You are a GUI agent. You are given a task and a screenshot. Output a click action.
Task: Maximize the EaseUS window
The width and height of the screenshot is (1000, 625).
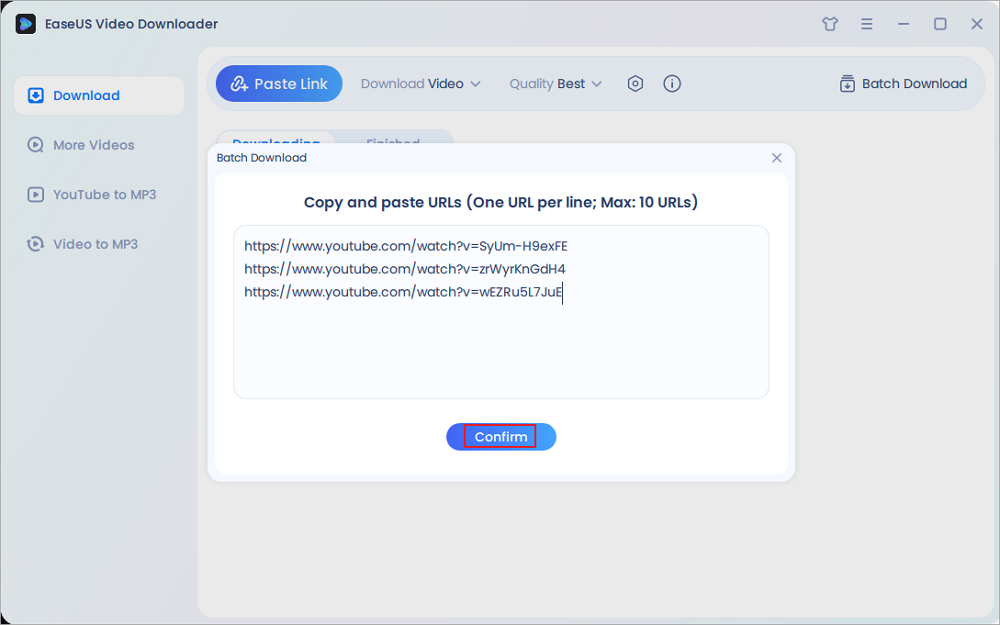point(940,24)
